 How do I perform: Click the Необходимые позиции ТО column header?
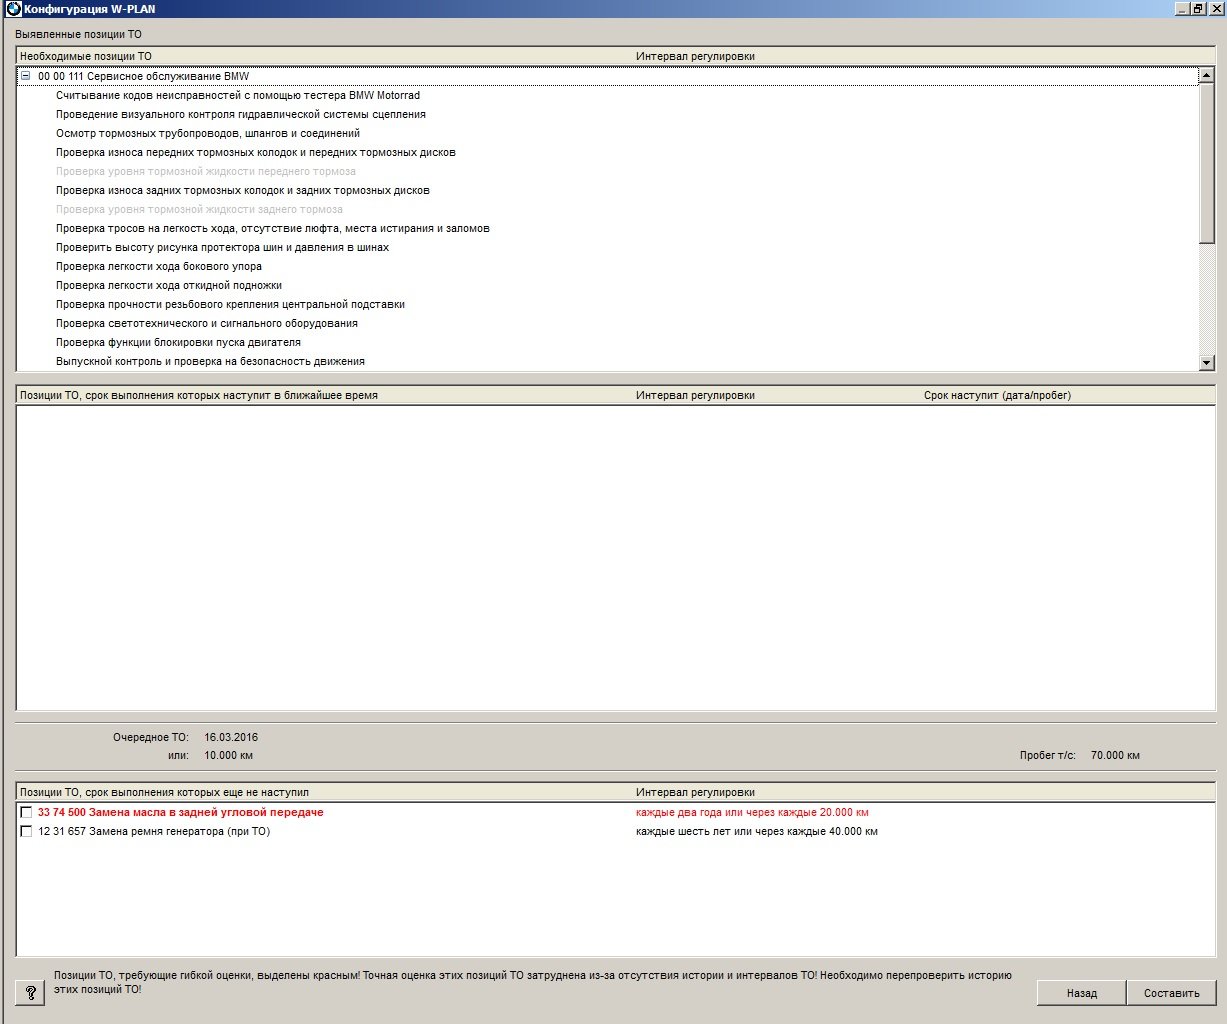[x=86, y=57]
